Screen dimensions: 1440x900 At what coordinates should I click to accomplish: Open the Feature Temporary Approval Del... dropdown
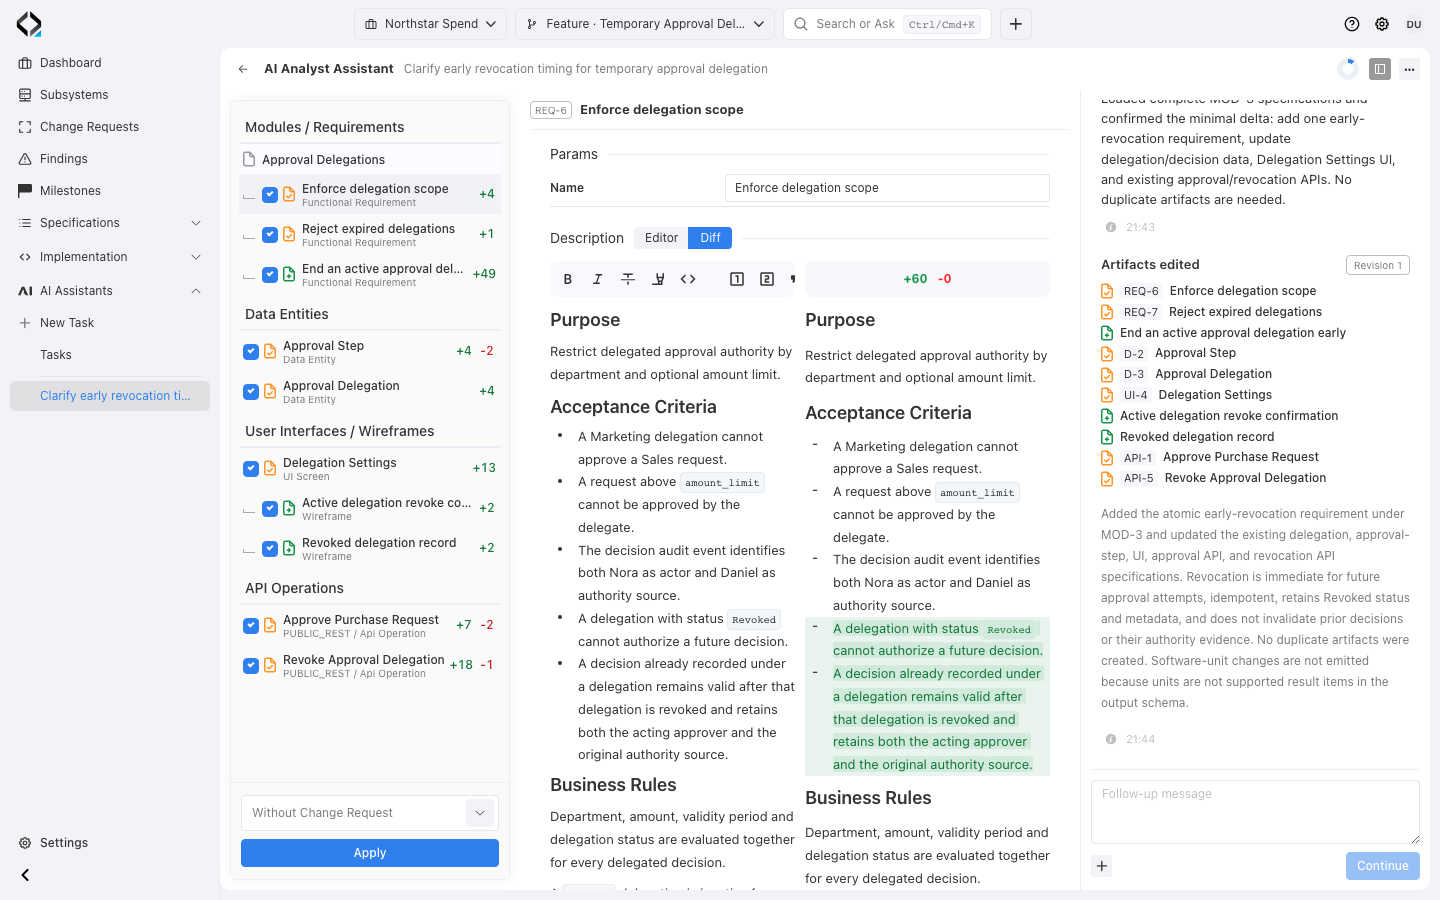(x=645, y=24)
